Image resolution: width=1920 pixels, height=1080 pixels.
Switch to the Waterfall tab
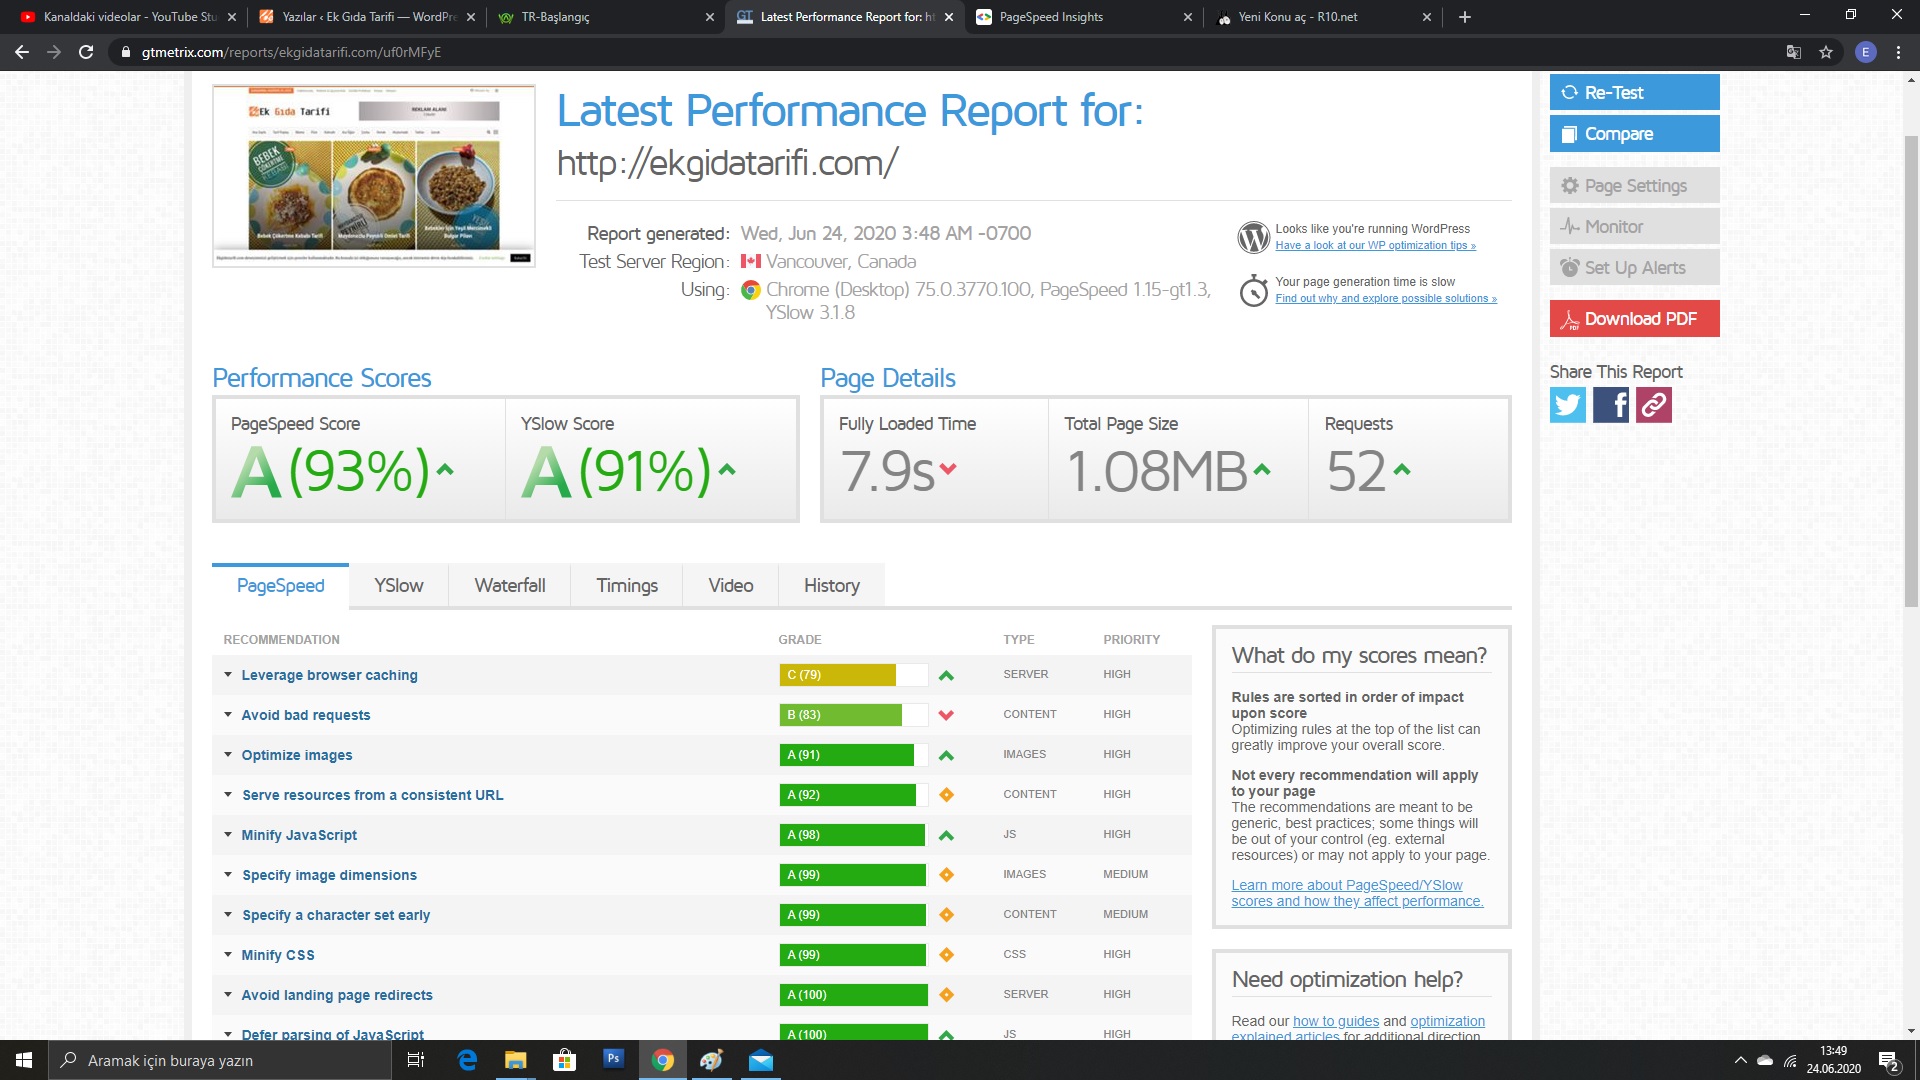(x=510, y=586)
